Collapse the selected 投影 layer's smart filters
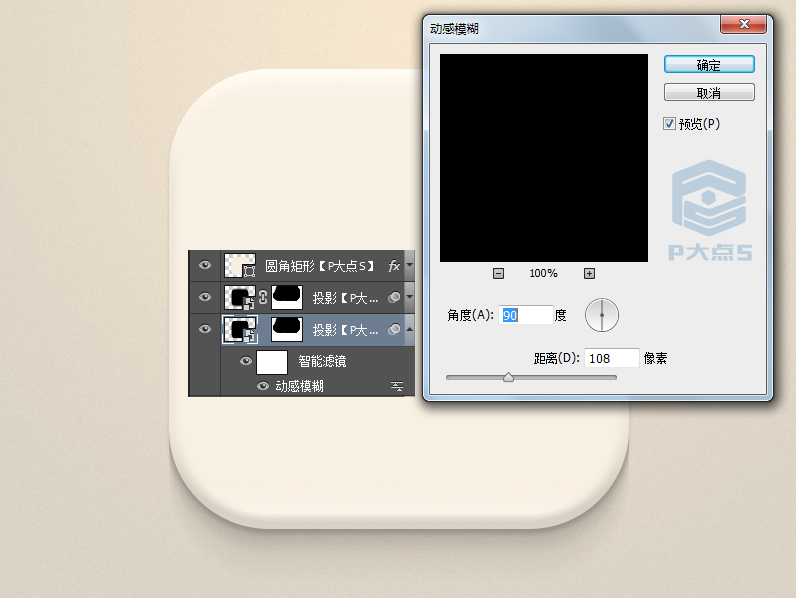Image resolution: width=796 pixels, height=598 pixels. 409,330
